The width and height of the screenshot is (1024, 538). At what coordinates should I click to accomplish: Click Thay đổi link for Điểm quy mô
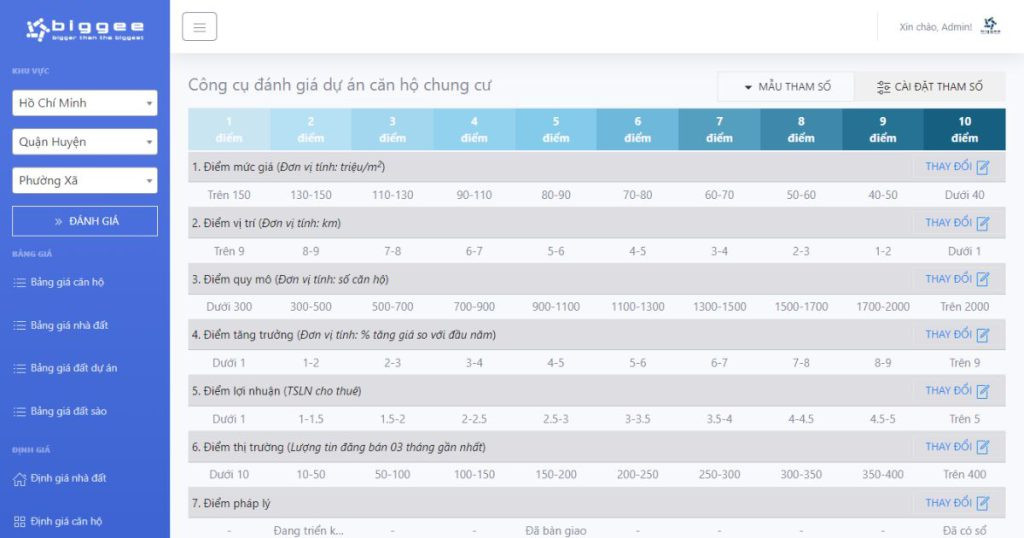click(x=948, y=279)
